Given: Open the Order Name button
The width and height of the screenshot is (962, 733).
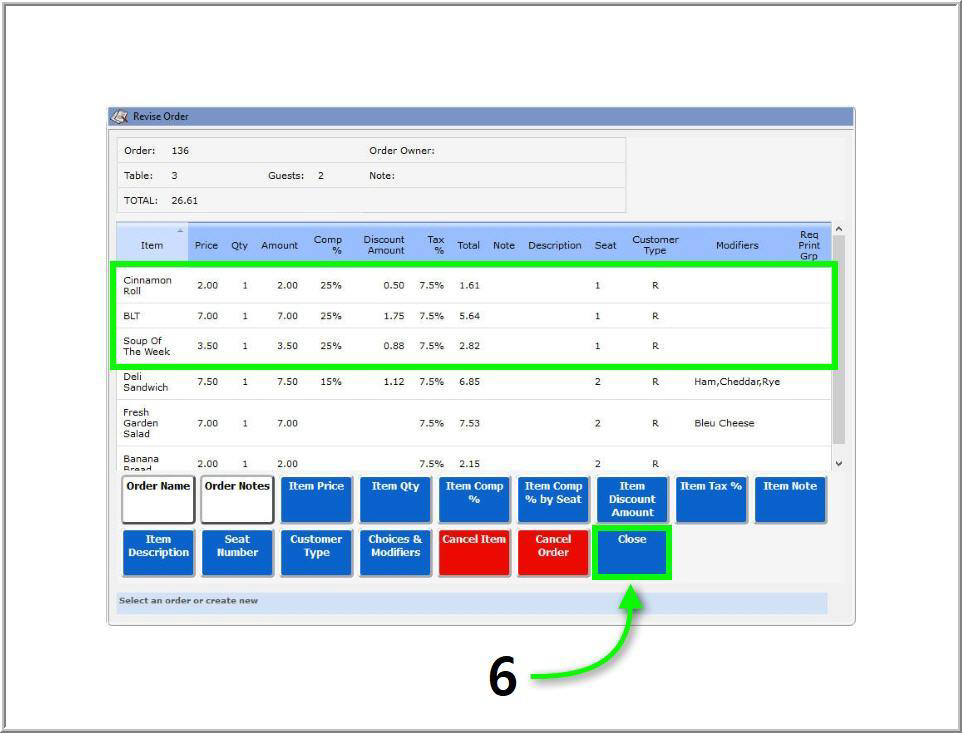Looking at the screenshot, I should click(158, 499).
